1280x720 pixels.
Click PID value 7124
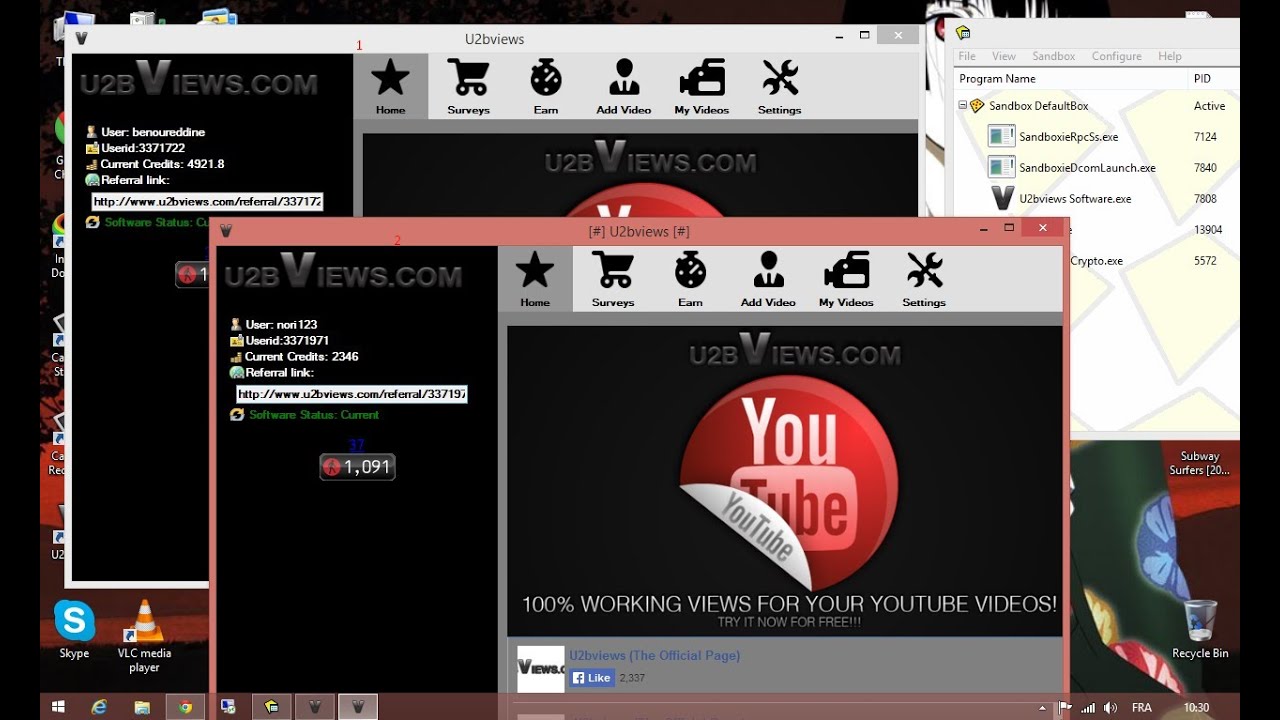pyautogui.click(x=1205, y=137)
